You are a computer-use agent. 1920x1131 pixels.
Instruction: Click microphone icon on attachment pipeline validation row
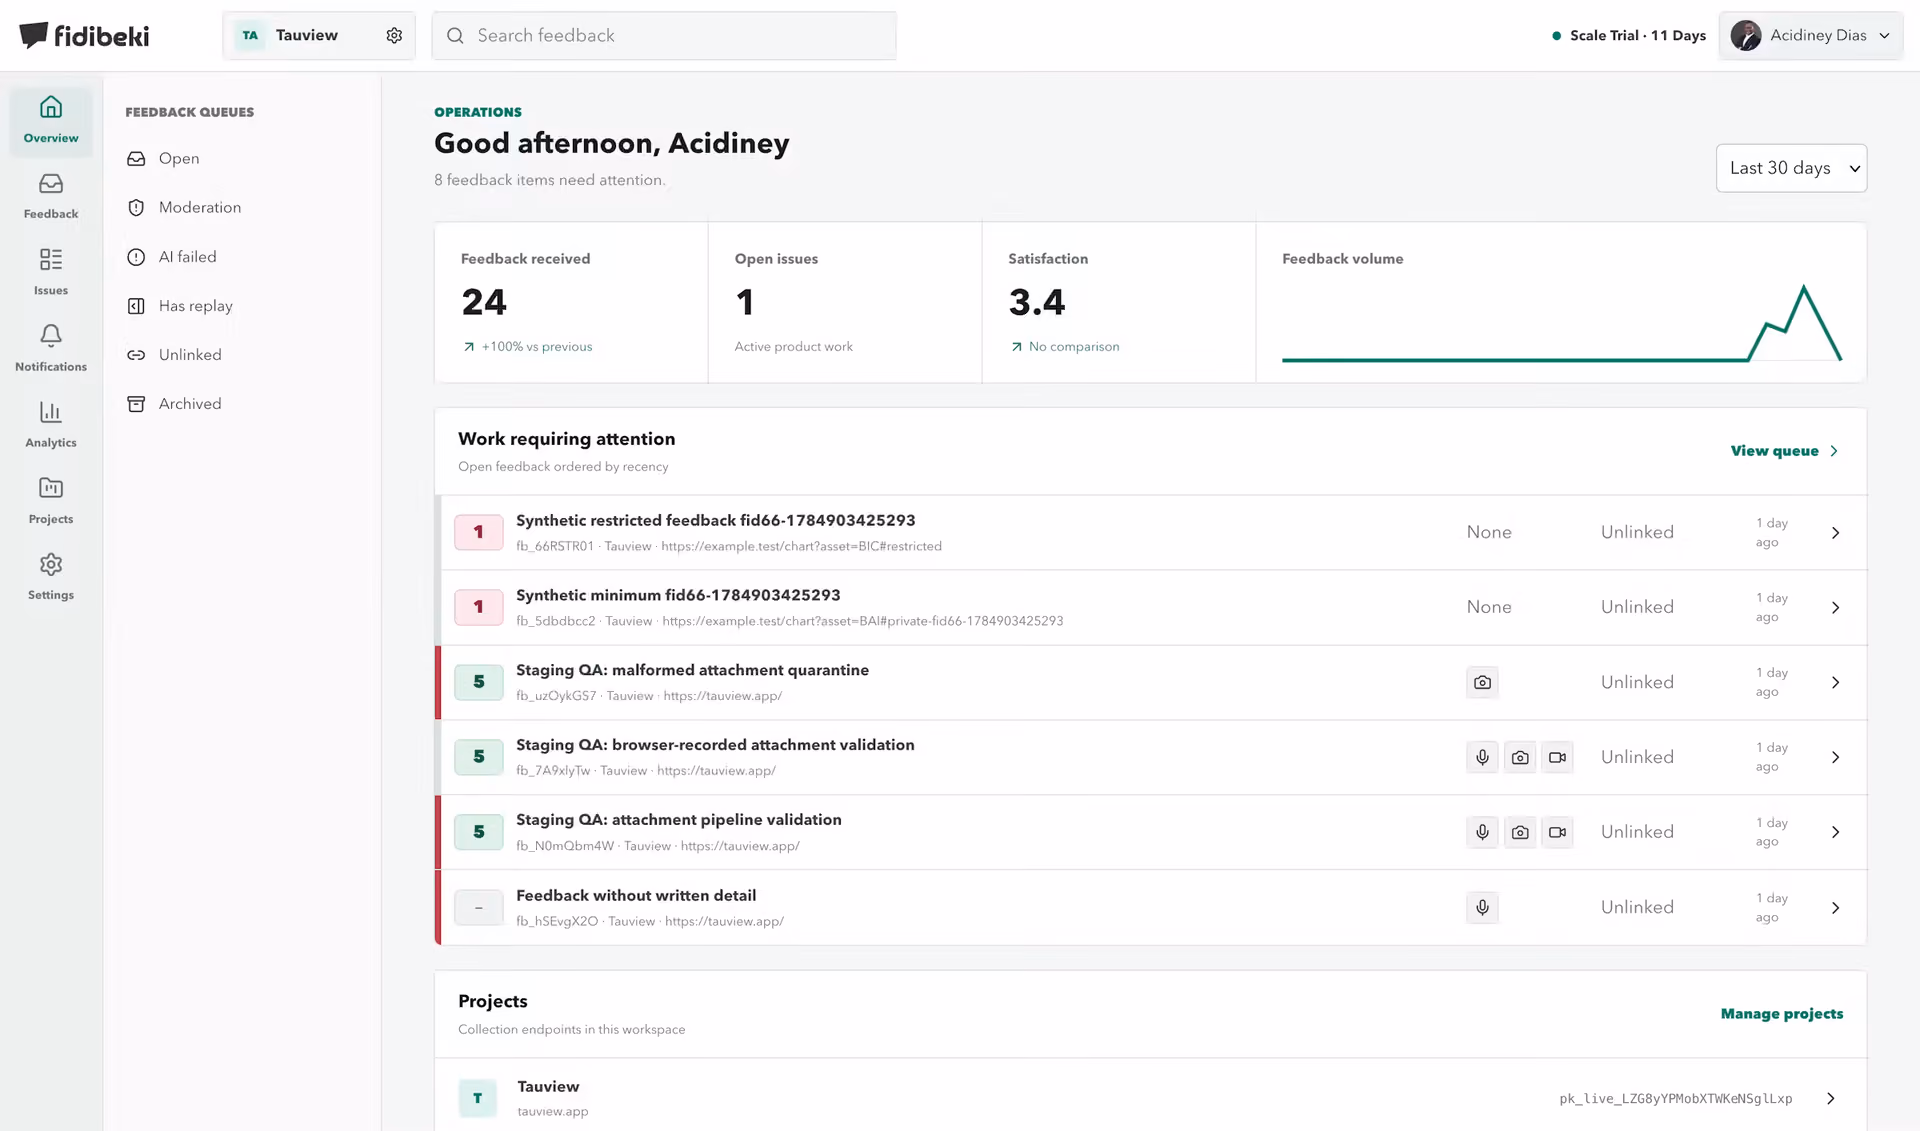(1482, 832)
